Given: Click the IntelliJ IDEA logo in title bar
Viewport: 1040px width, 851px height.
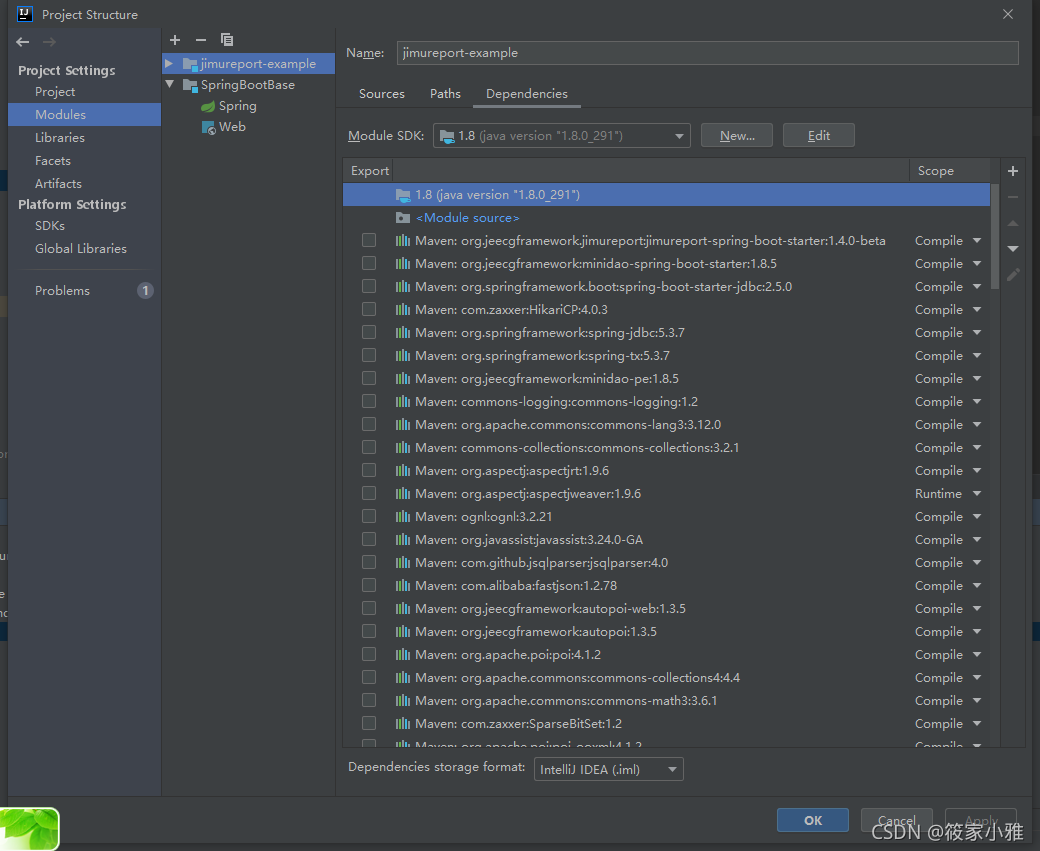Looking at the screenshot, I should pyautogui.click(x=25, y=14).
